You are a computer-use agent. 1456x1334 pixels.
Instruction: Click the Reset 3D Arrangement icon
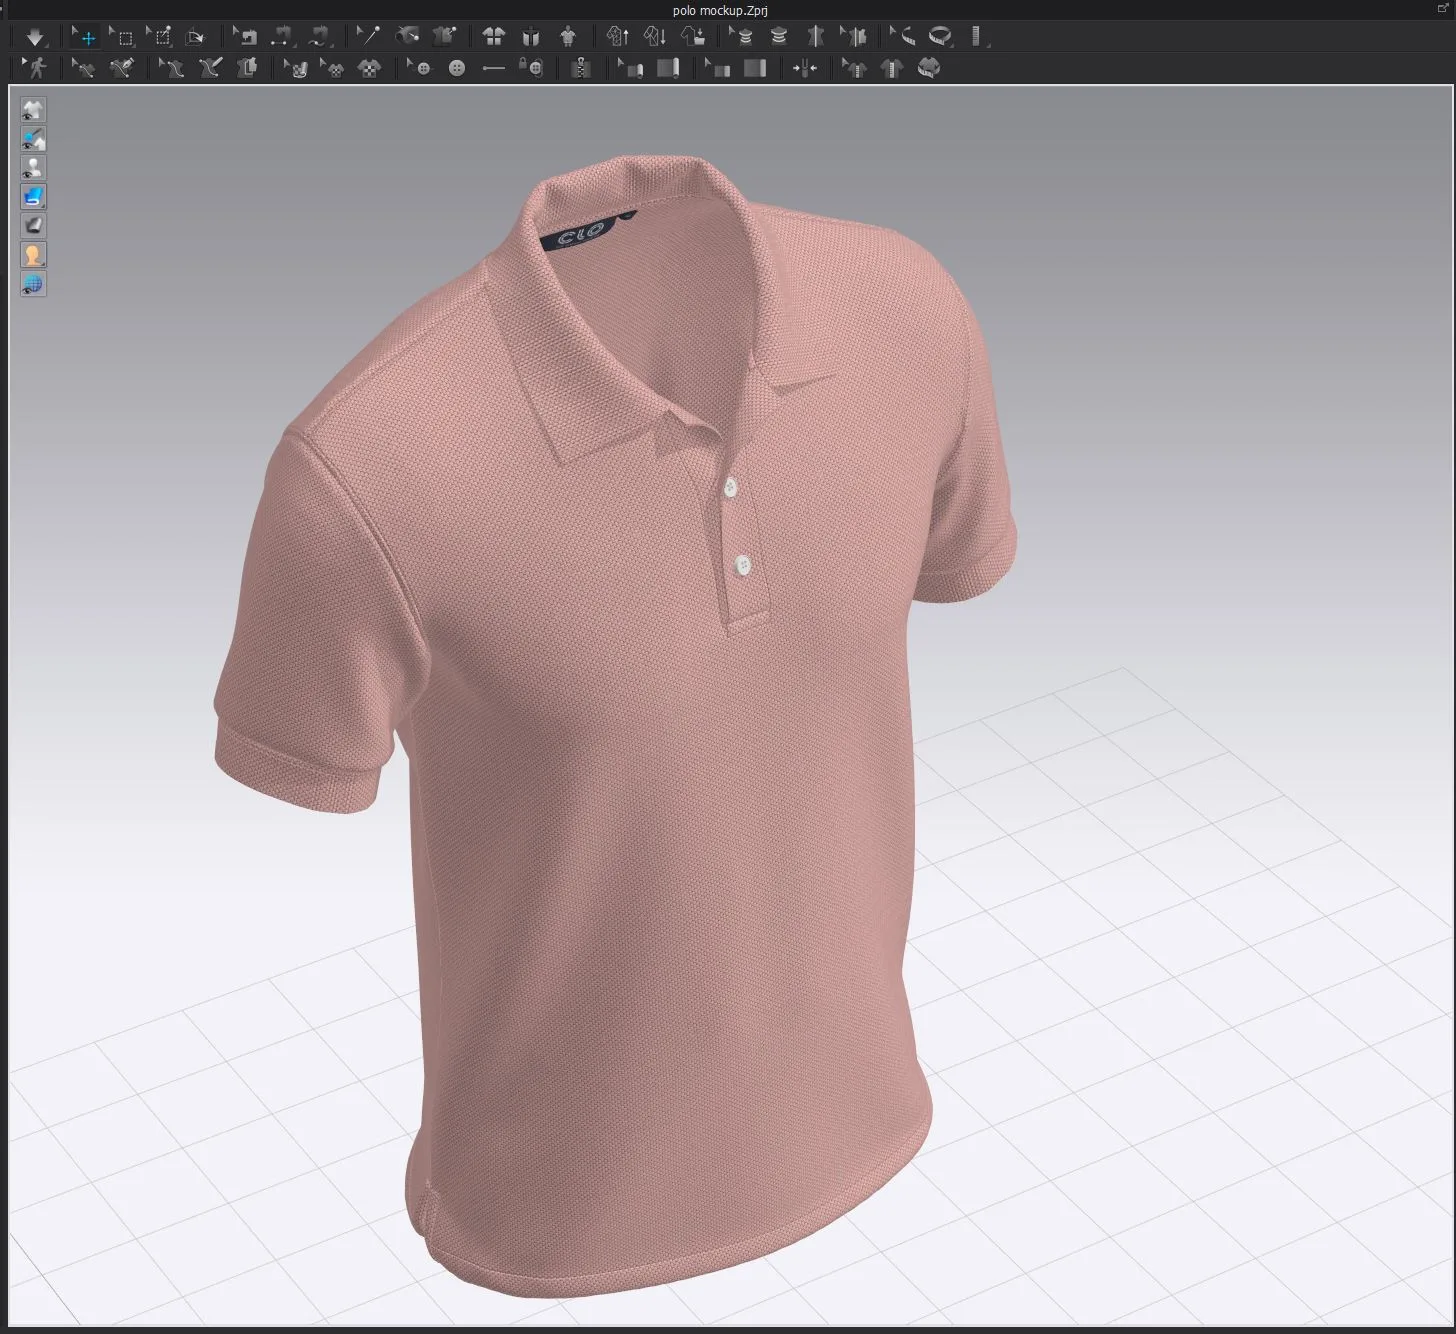(531, 37)
